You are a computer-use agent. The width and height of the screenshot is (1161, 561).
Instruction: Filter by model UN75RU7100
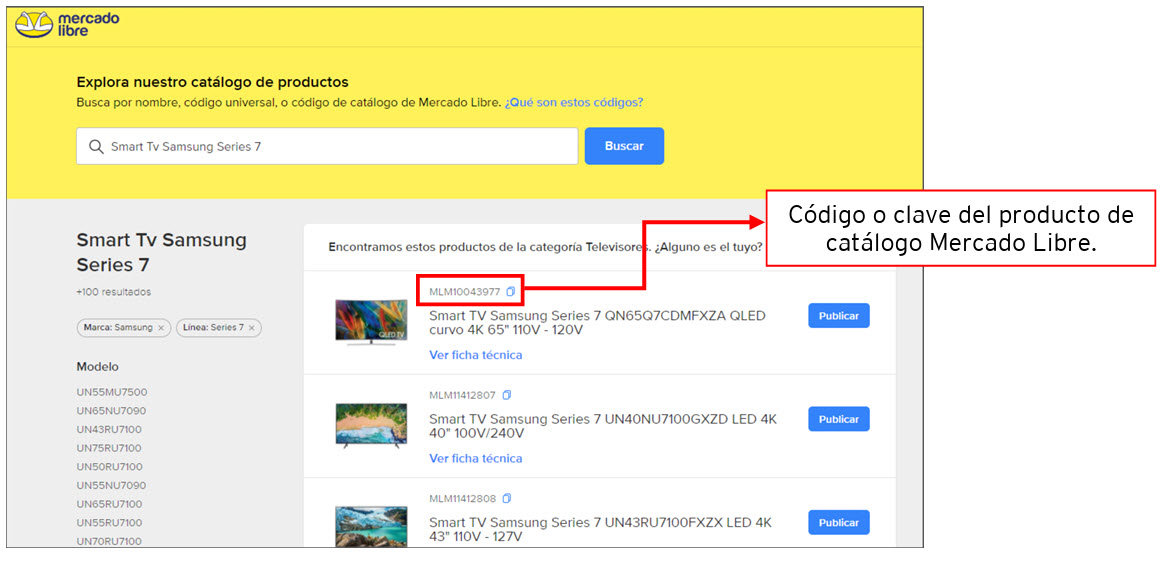(109, 448)
